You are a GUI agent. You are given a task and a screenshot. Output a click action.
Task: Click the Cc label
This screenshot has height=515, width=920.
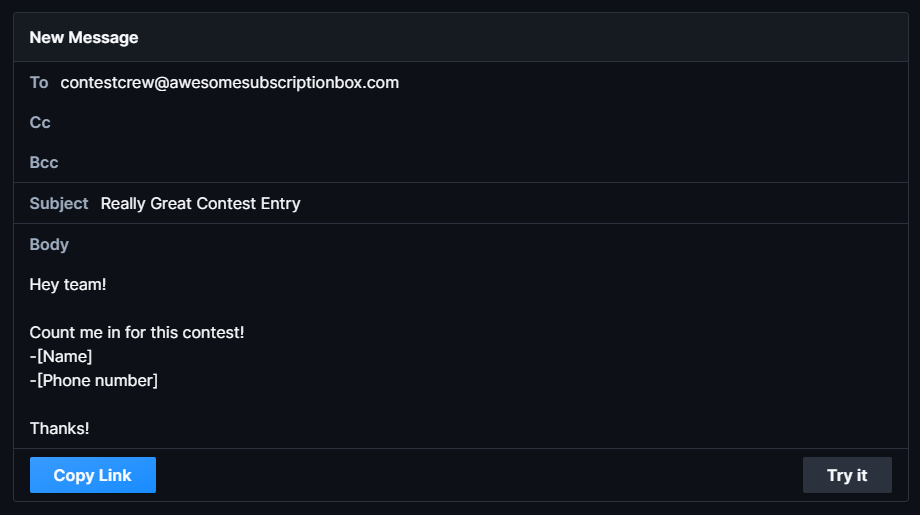(x=40, y=123)
